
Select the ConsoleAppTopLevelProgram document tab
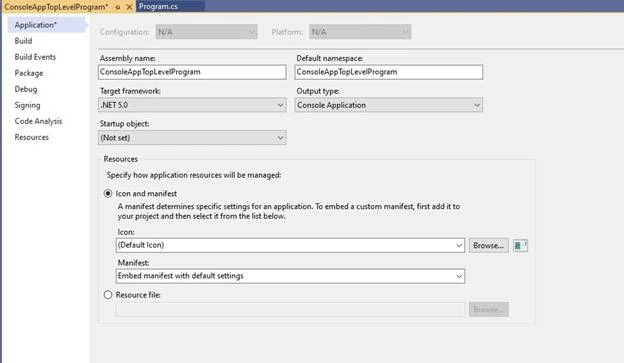click(x=56, y=7)
